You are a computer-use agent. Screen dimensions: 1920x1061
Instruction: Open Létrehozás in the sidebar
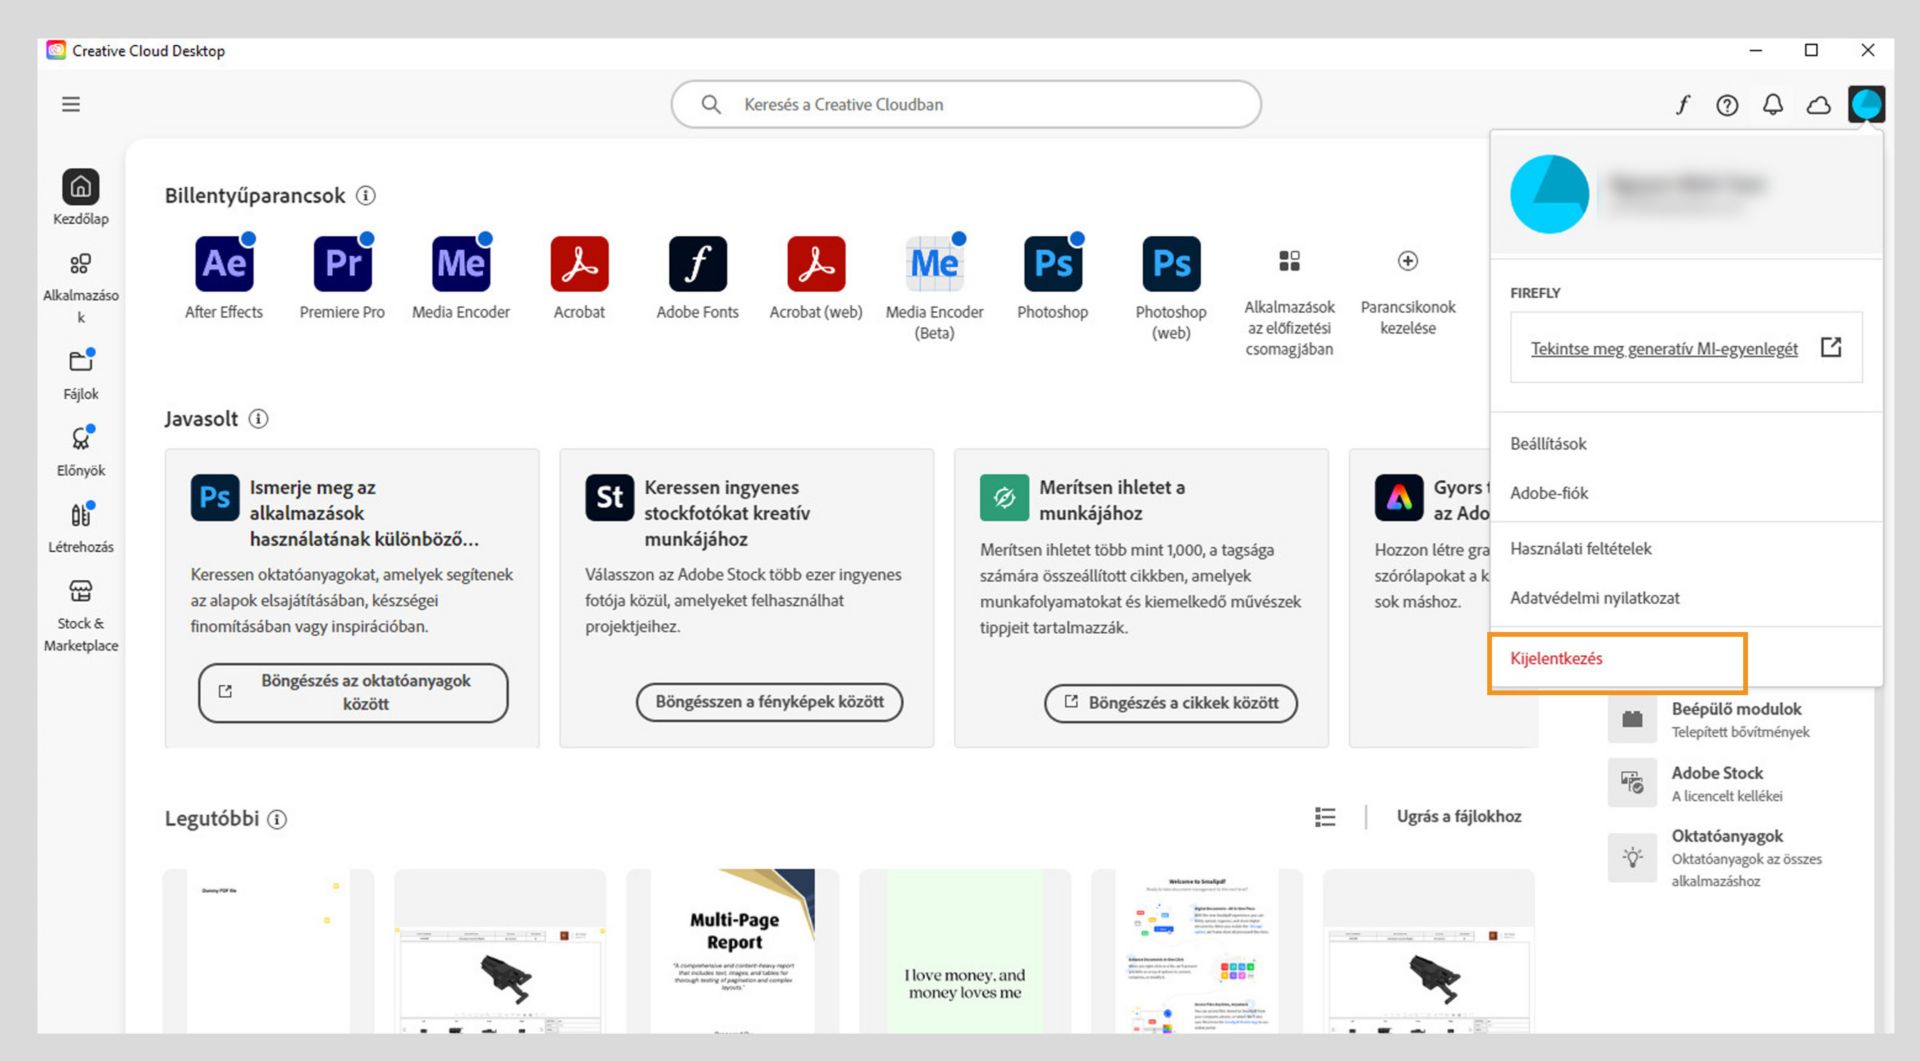(x=81, y=528)
